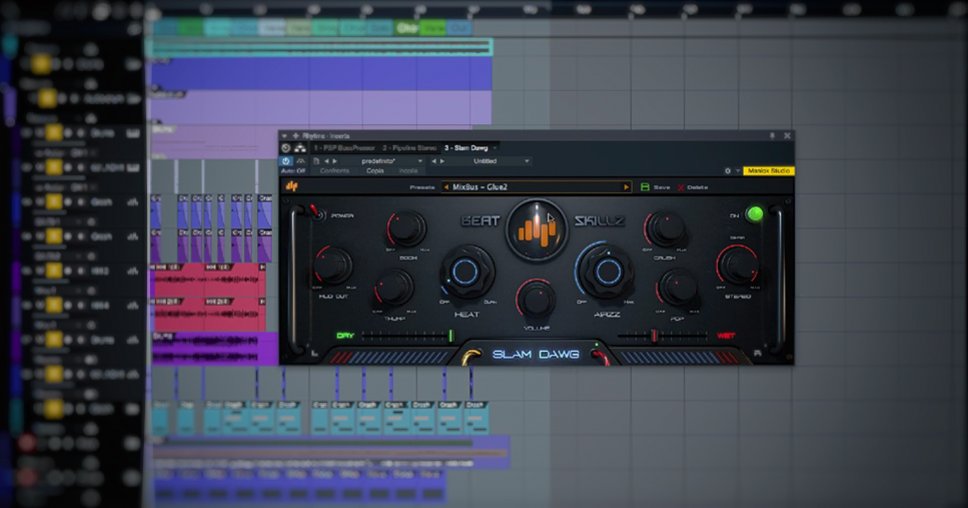Click the THUMP knob
Screen dimensions: 968x508
(x=393, y=287)
